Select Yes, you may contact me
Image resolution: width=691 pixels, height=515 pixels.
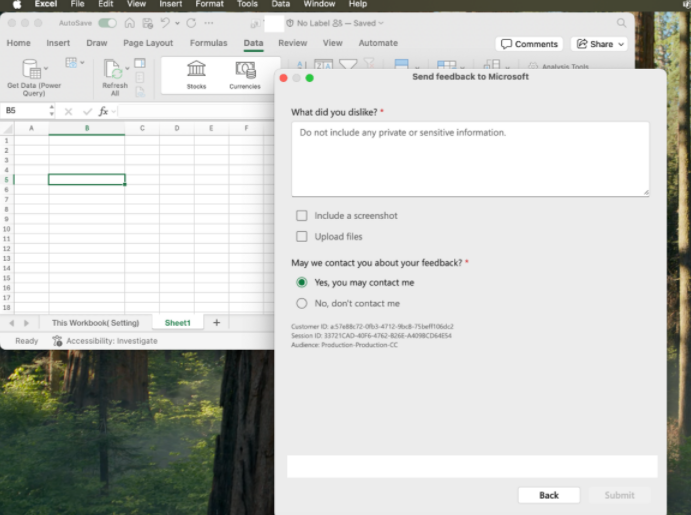(302, 282)
